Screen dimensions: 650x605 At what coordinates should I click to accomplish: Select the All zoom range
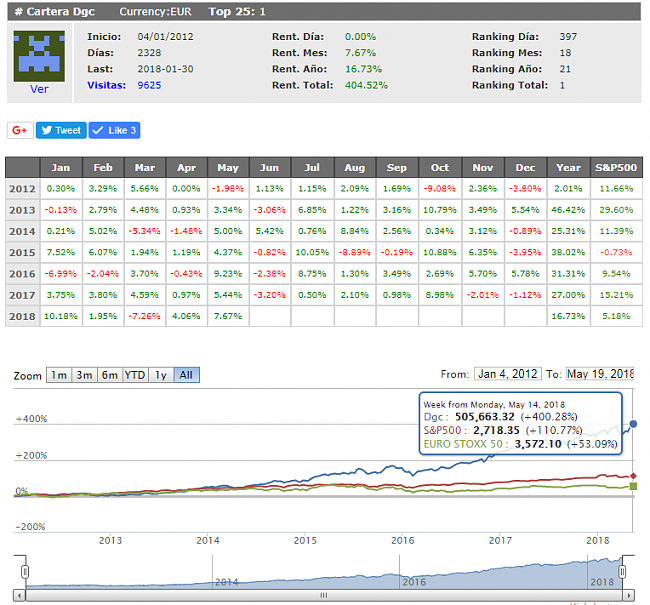click(x=186, y=375)
